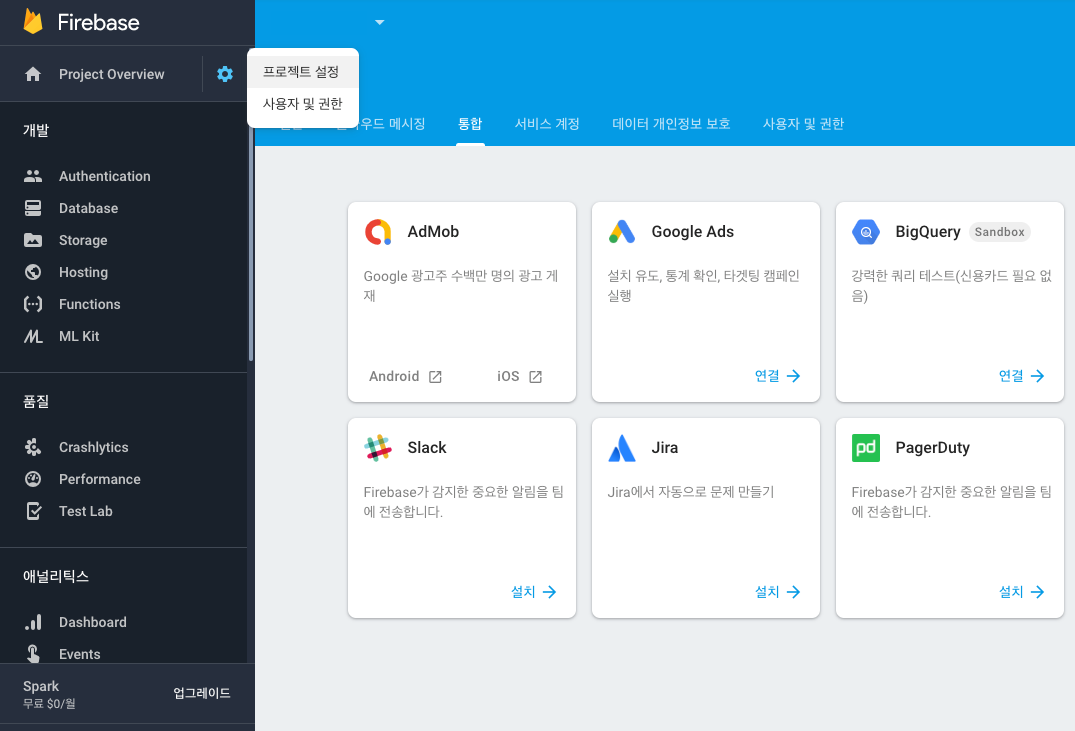Image resolution: width=1075 pixels, height=731 pixels.
Task: Click the Firebase title text
Action: click(98, 23)
